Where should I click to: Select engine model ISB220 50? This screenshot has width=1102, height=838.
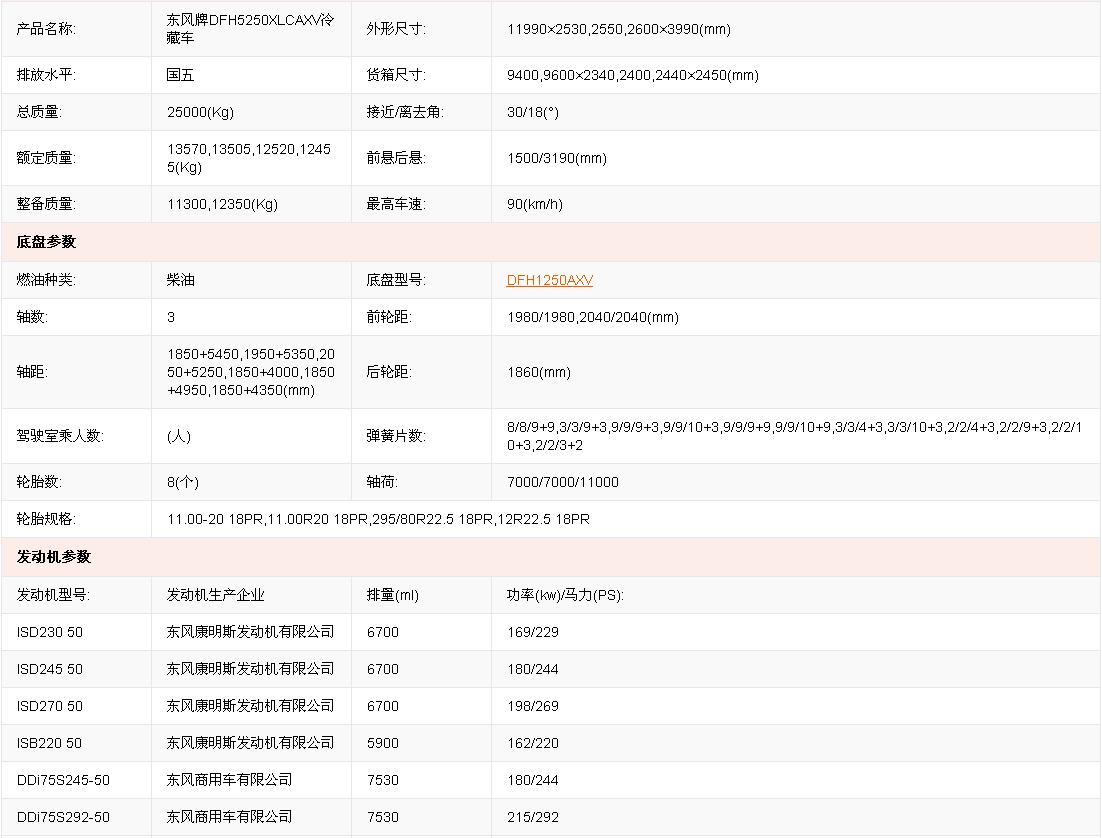[x=49, y=743]
